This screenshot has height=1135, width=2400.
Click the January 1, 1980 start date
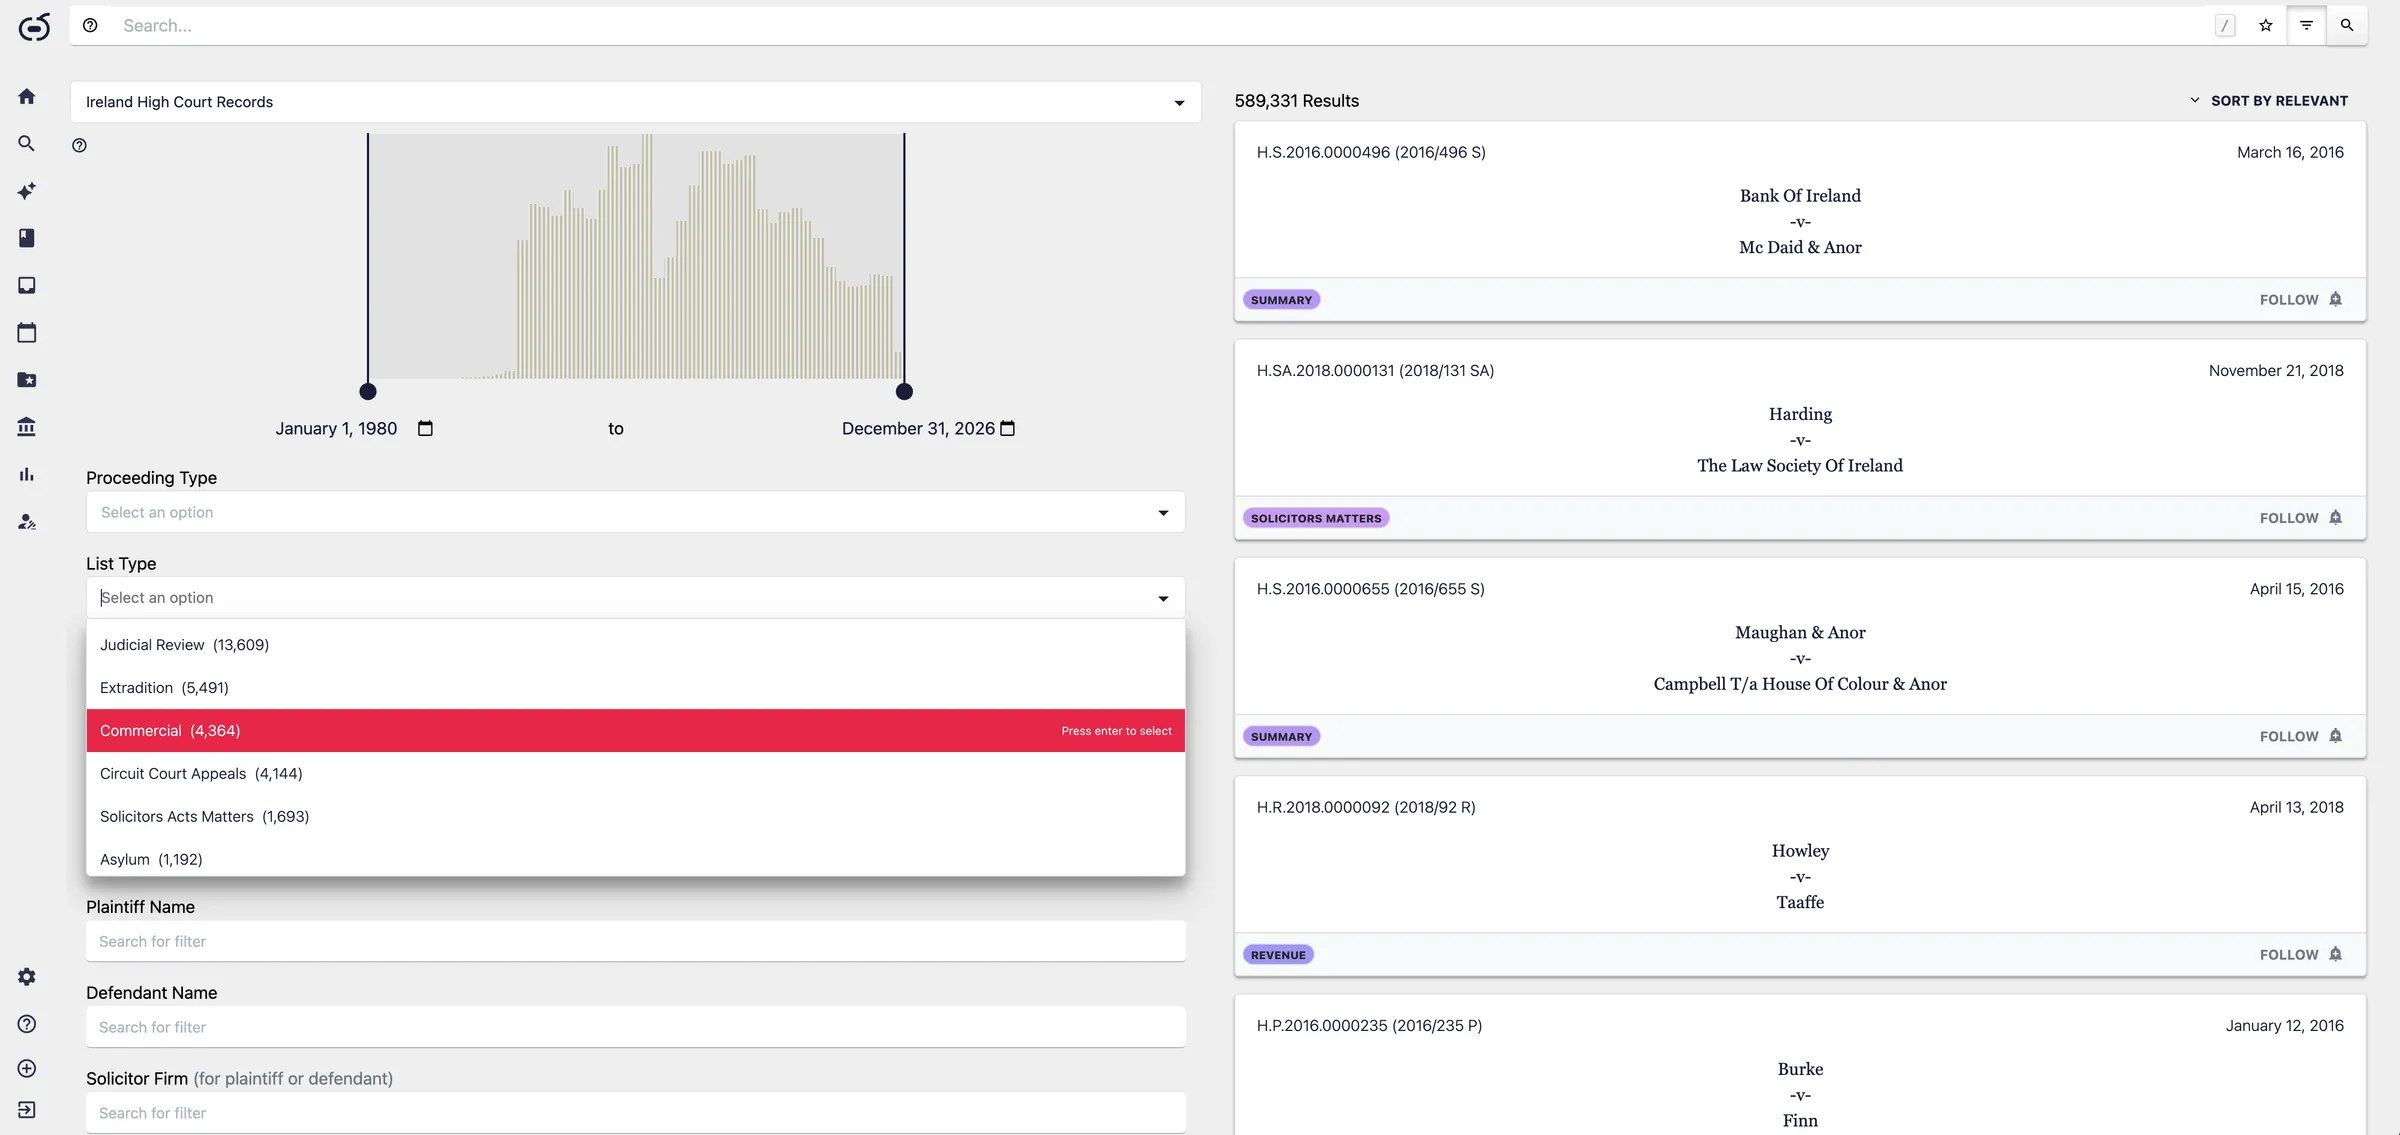pyautogui.click(x=336, y=429)
